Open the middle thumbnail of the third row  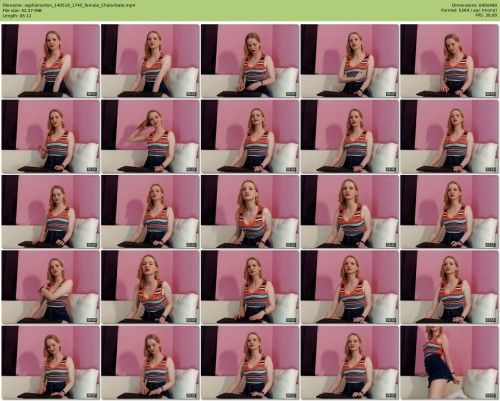pyautogui.click(x=250, y=211)
